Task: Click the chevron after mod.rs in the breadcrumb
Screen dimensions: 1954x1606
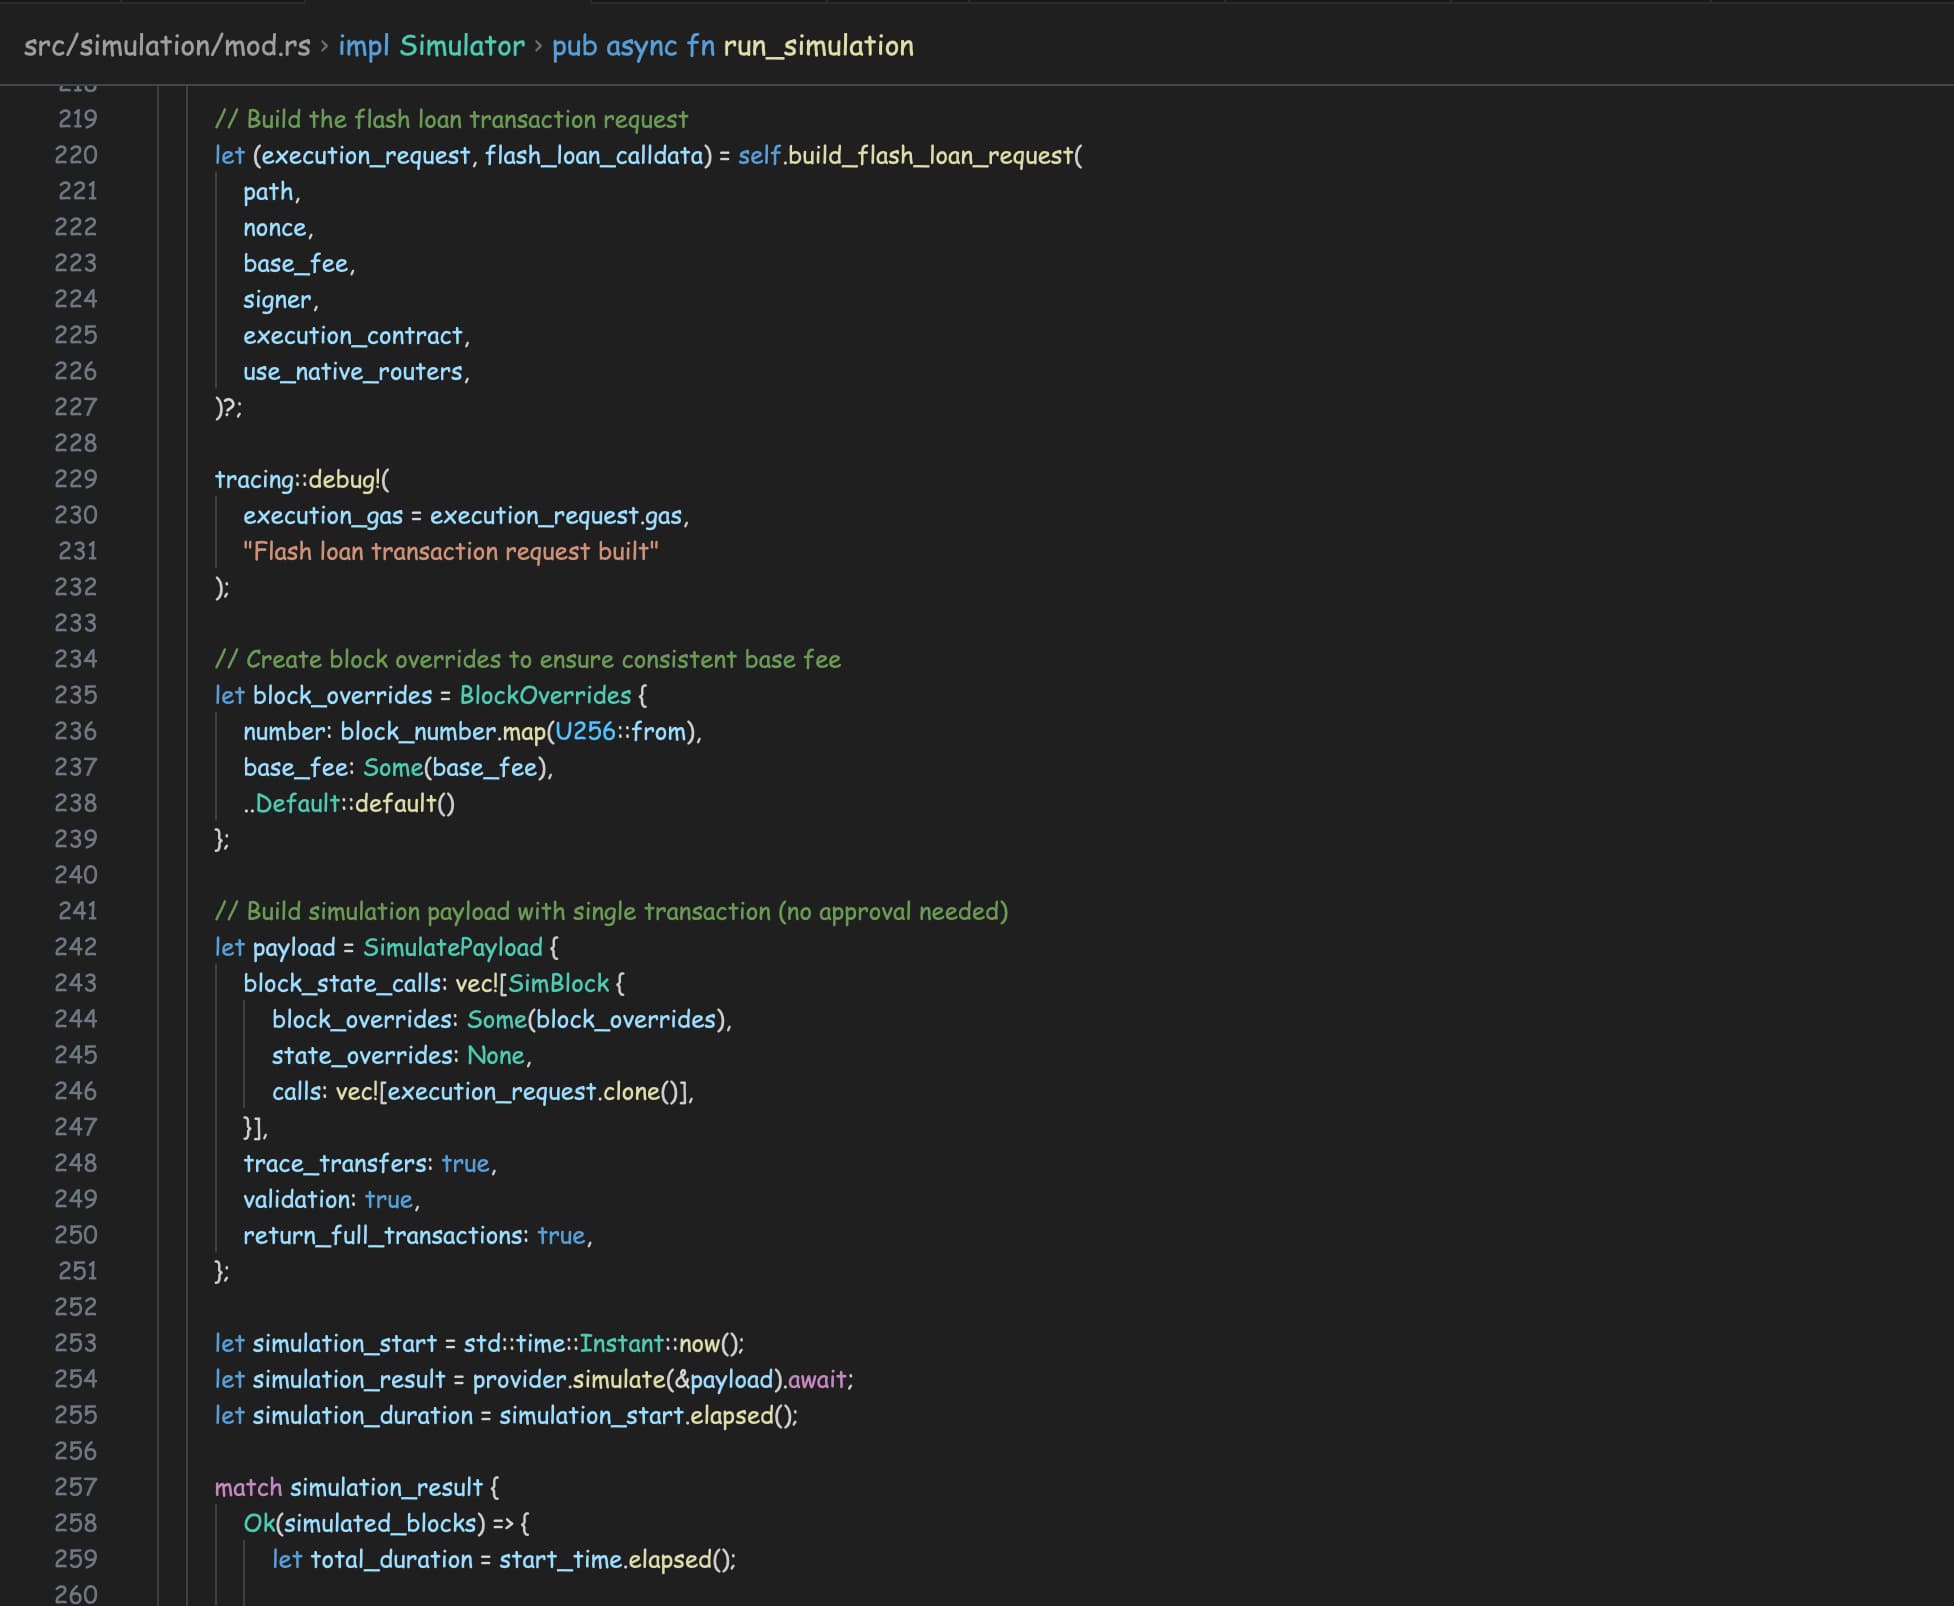Action: 322,45
